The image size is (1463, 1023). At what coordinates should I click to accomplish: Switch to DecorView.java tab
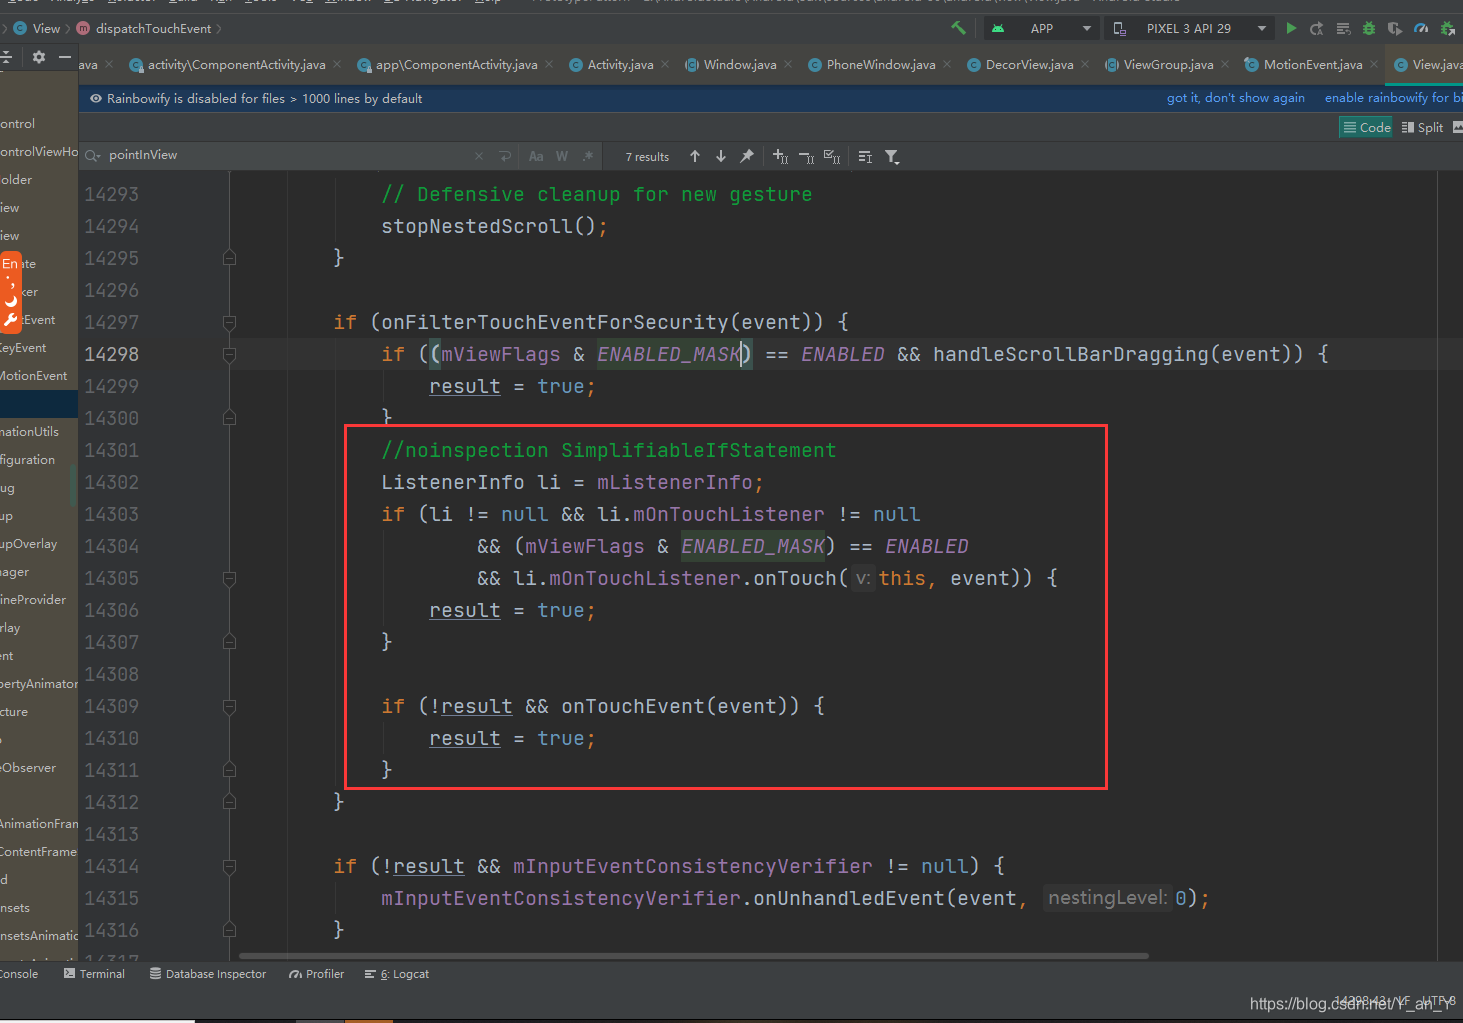click(1029, 65)
